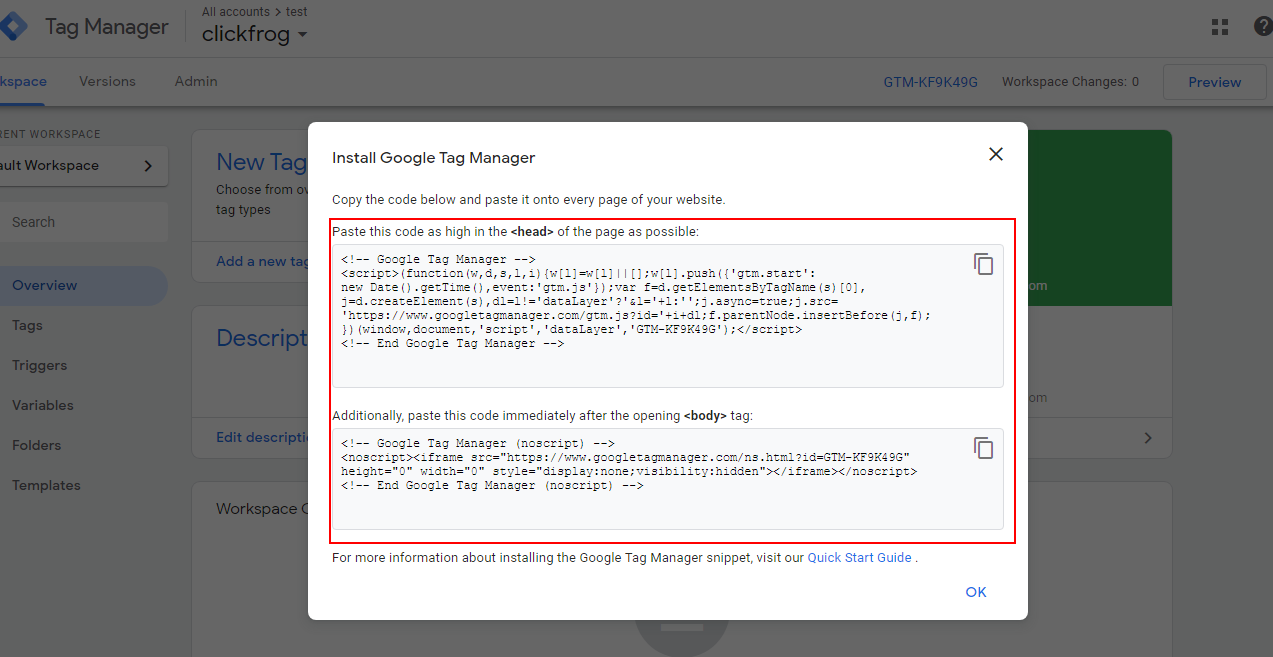
Task: Switch to the Admin tab
Action: click(x=195, y=82)
